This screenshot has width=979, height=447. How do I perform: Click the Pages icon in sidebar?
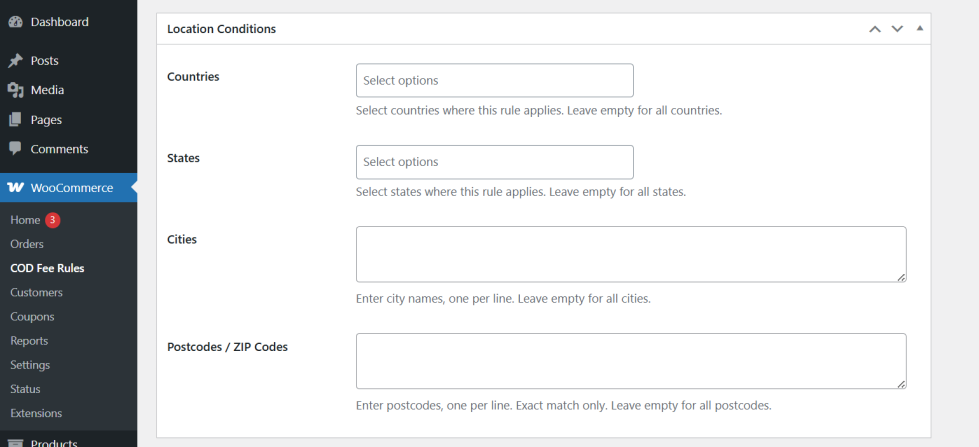(x=15, y=120)
